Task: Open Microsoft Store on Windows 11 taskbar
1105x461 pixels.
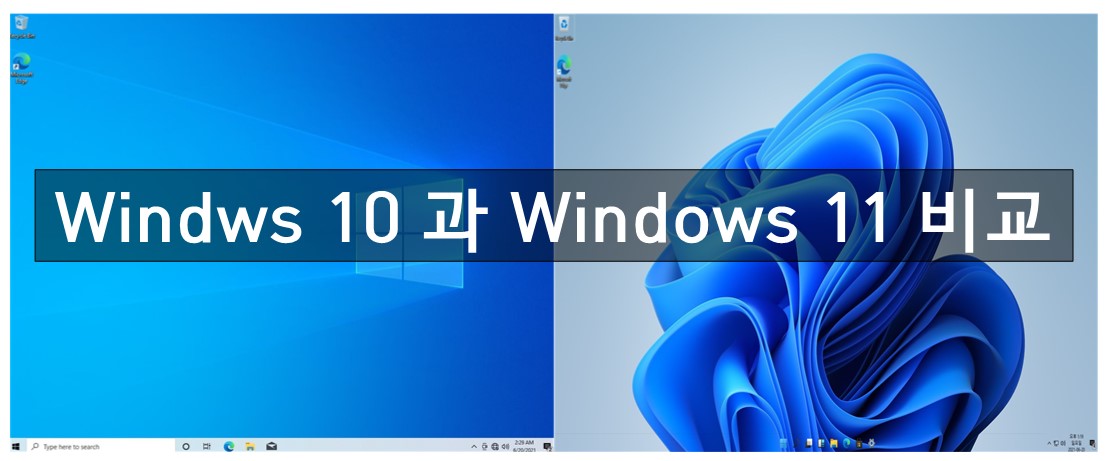Action: [x=859, y=443]
